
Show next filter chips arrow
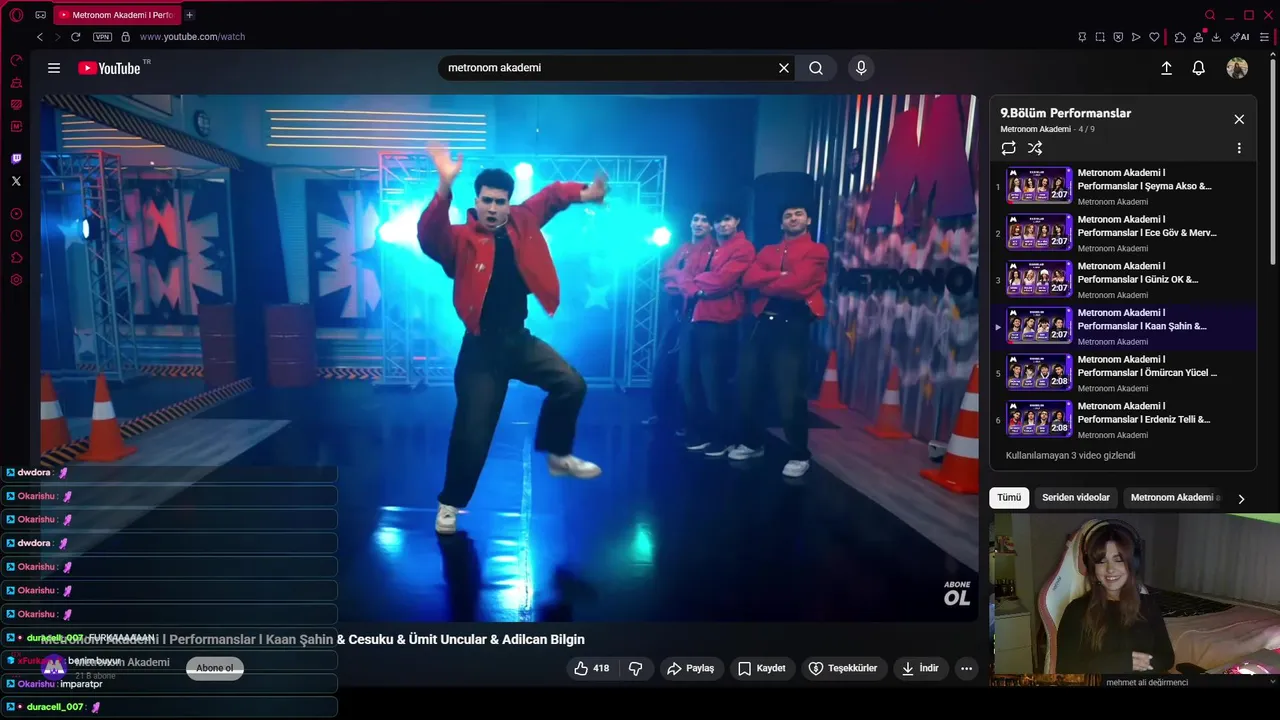pos(1241,498)
